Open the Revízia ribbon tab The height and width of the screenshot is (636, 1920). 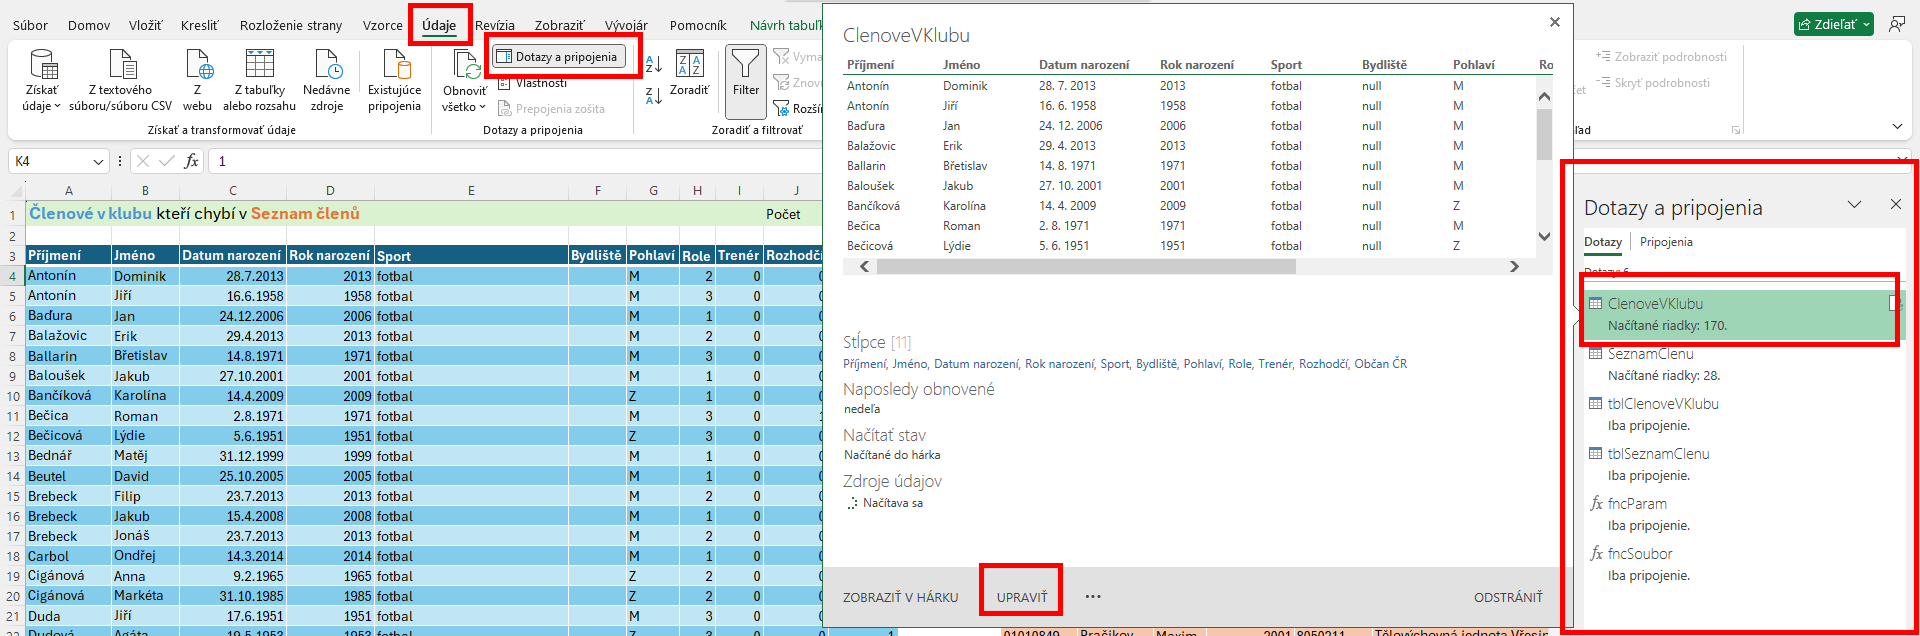(x=495, y=25)
